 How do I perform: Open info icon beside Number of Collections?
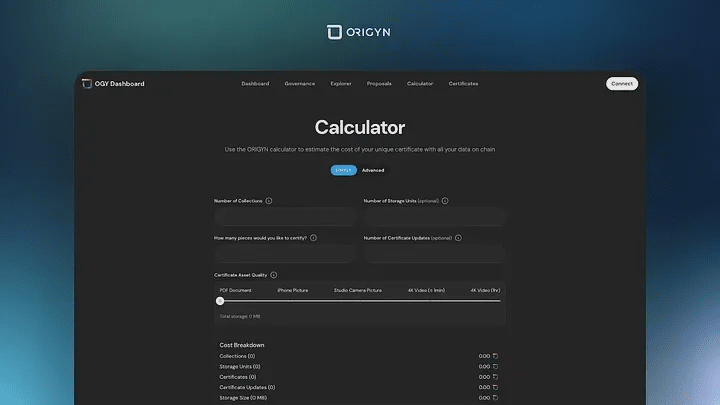tap(269, 201)
